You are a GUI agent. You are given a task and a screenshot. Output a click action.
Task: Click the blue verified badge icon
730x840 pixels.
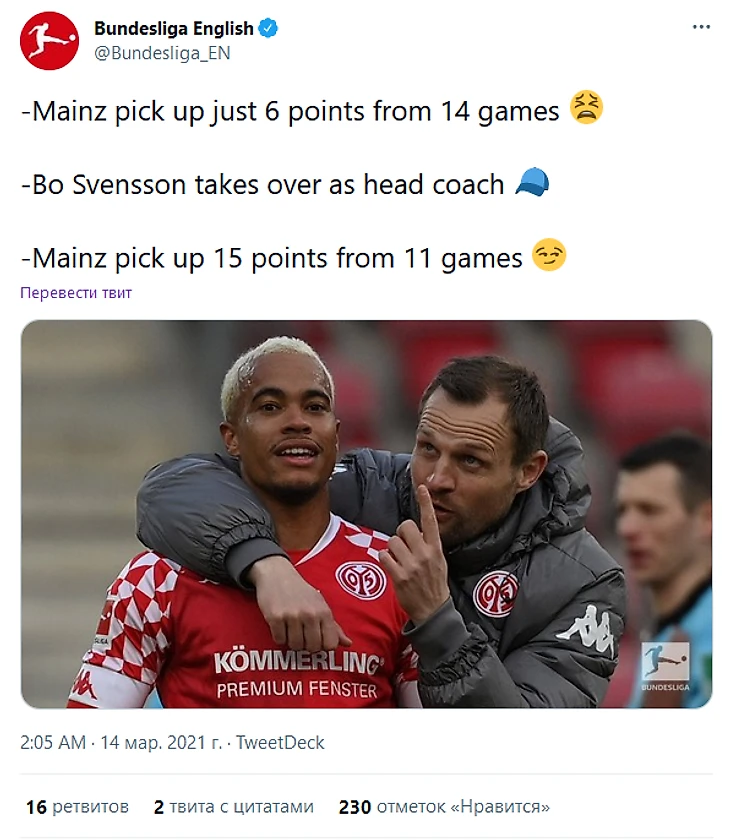[x=268, y=28]
